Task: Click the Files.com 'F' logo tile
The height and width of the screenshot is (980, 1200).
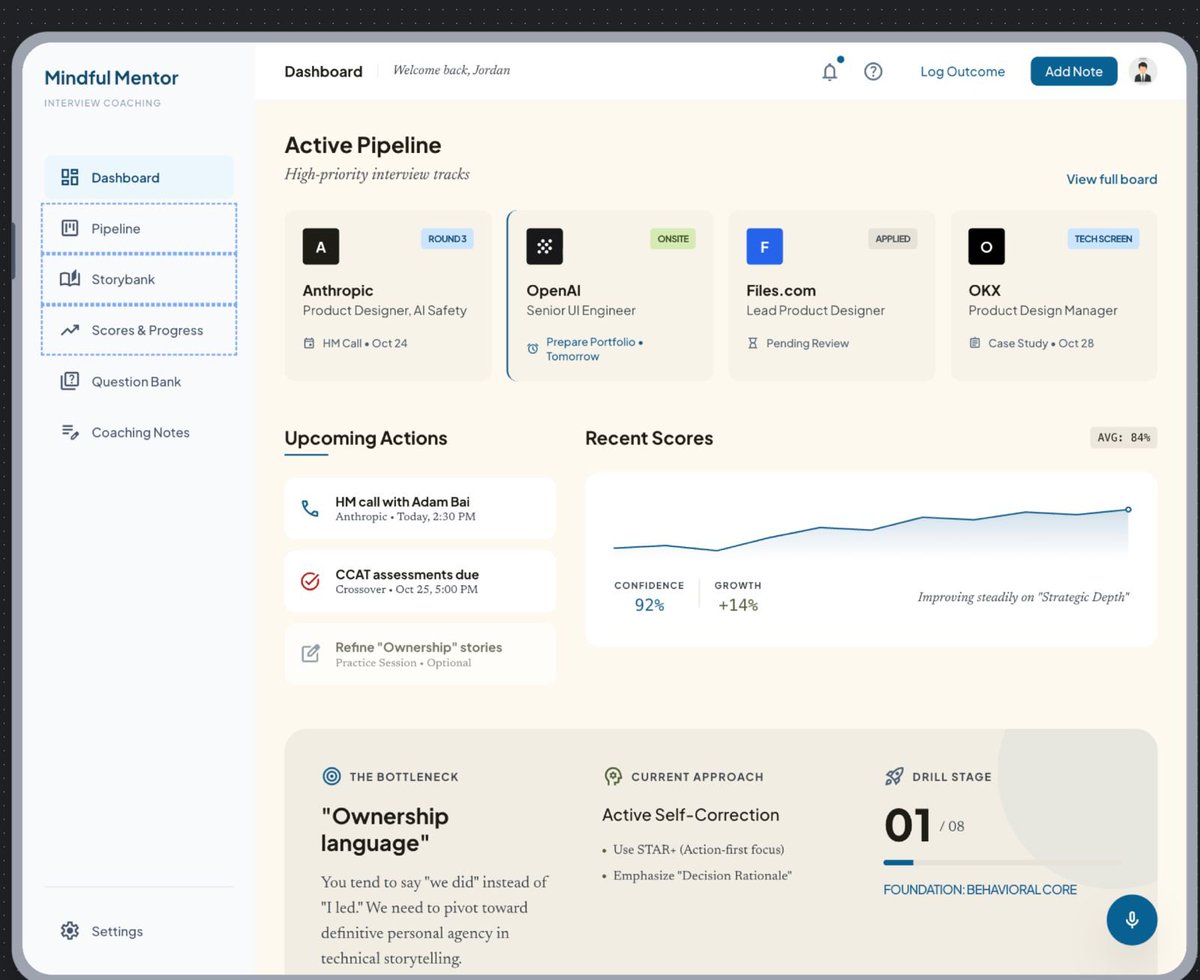Action: [765, 246]
